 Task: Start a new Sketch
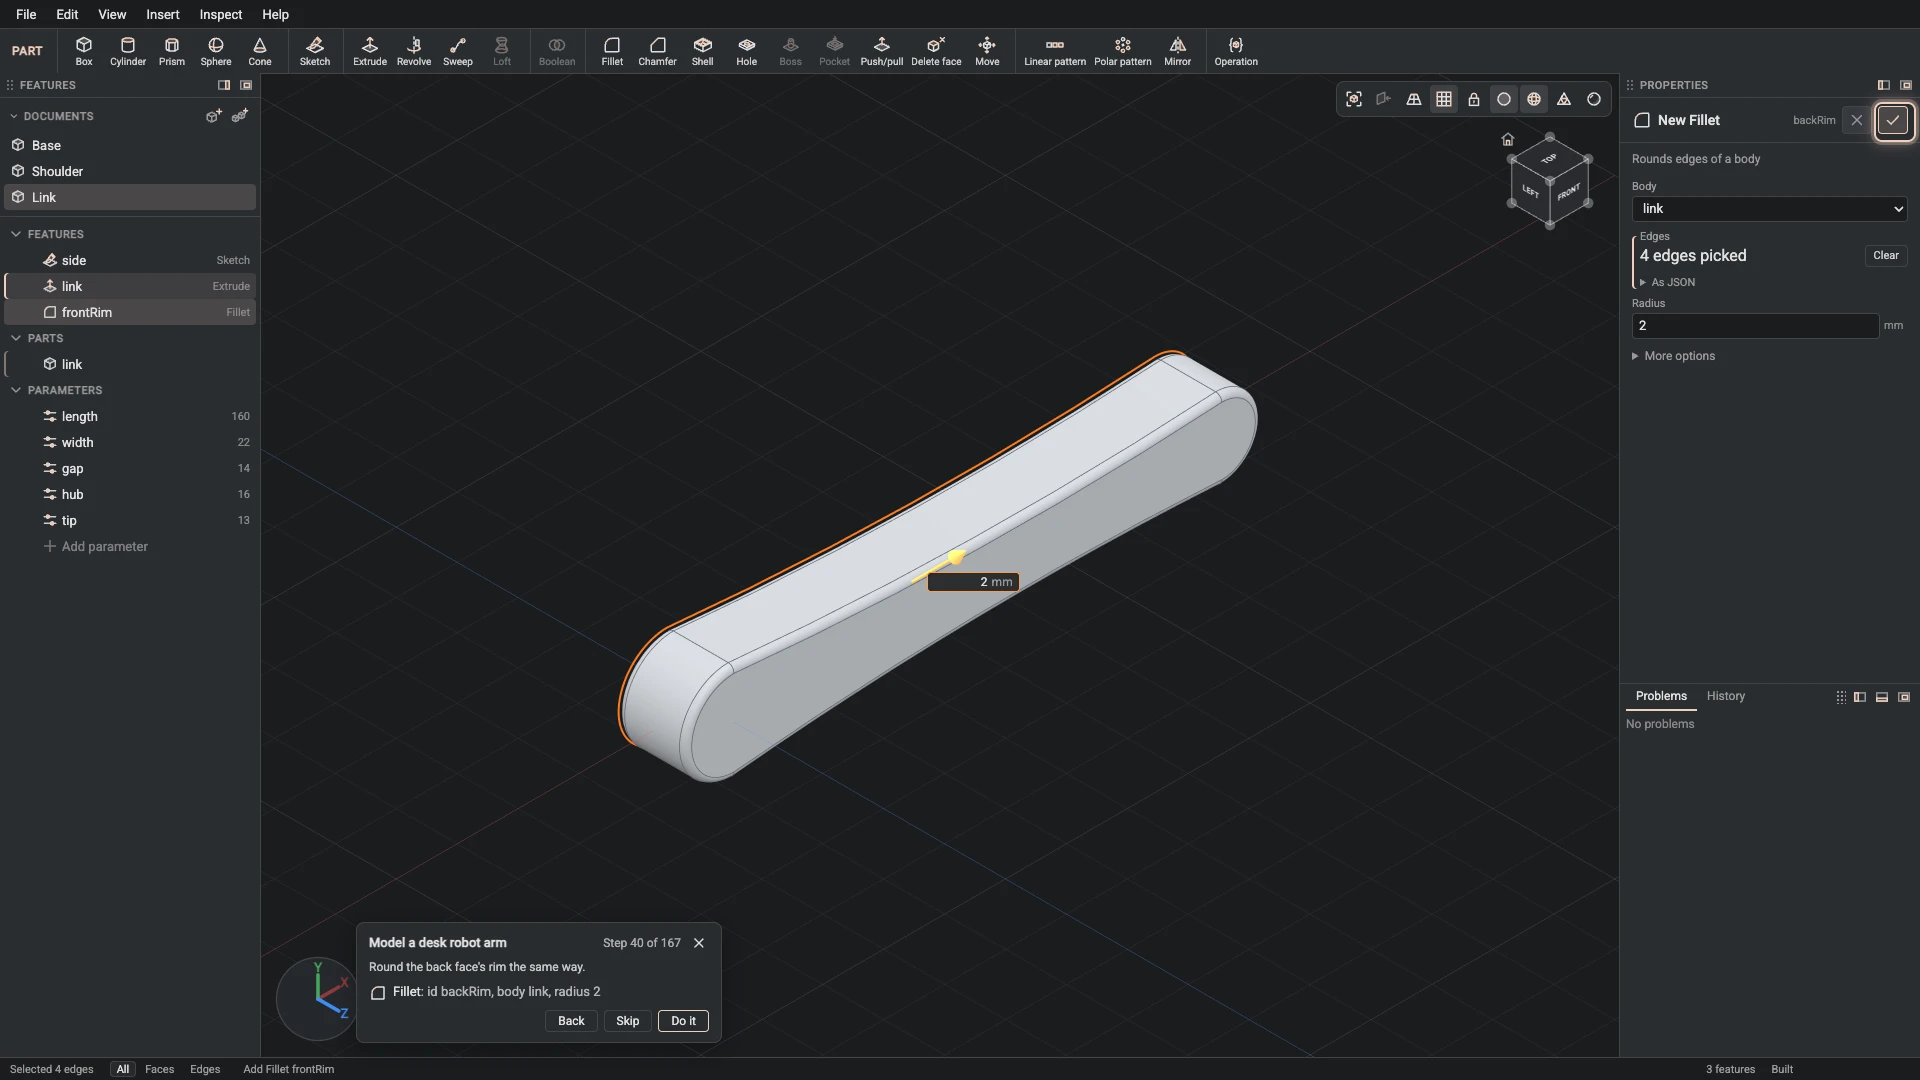315,51
